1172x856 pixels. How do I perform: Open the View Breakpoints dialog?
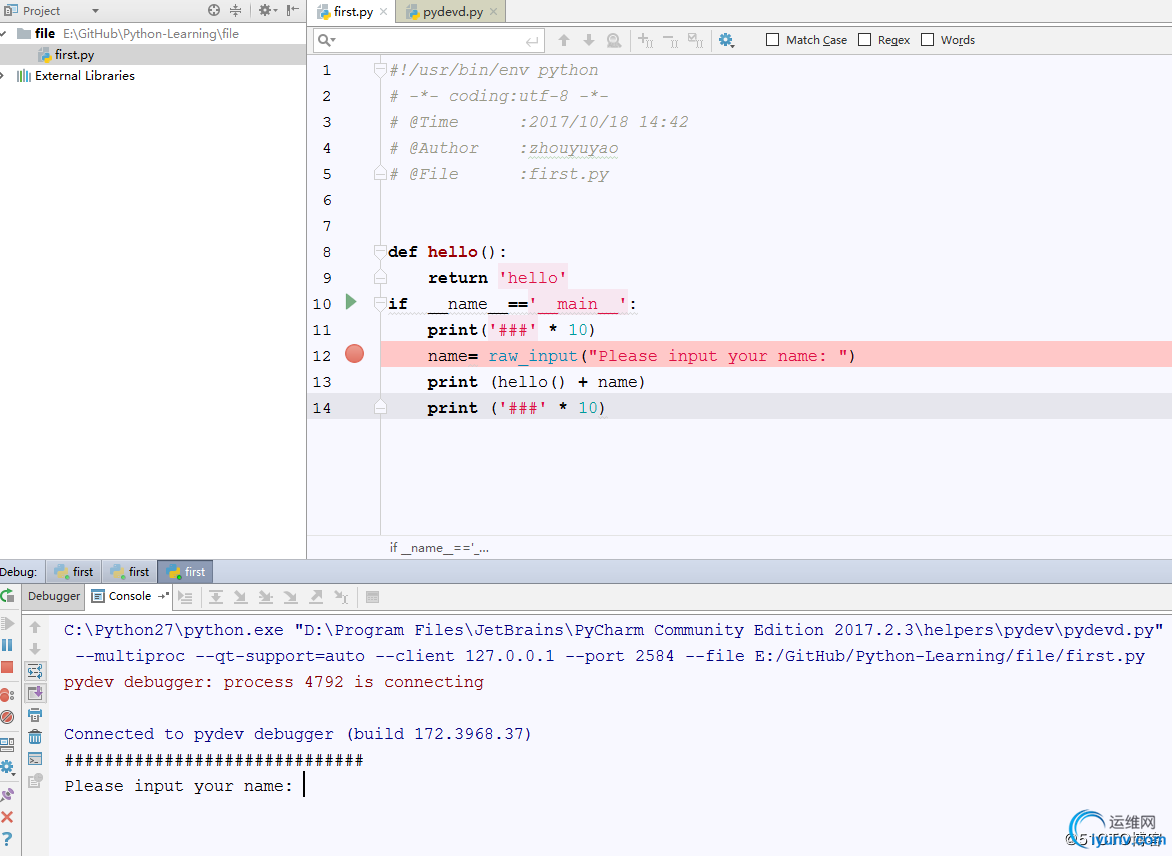[x=7, y=695]
